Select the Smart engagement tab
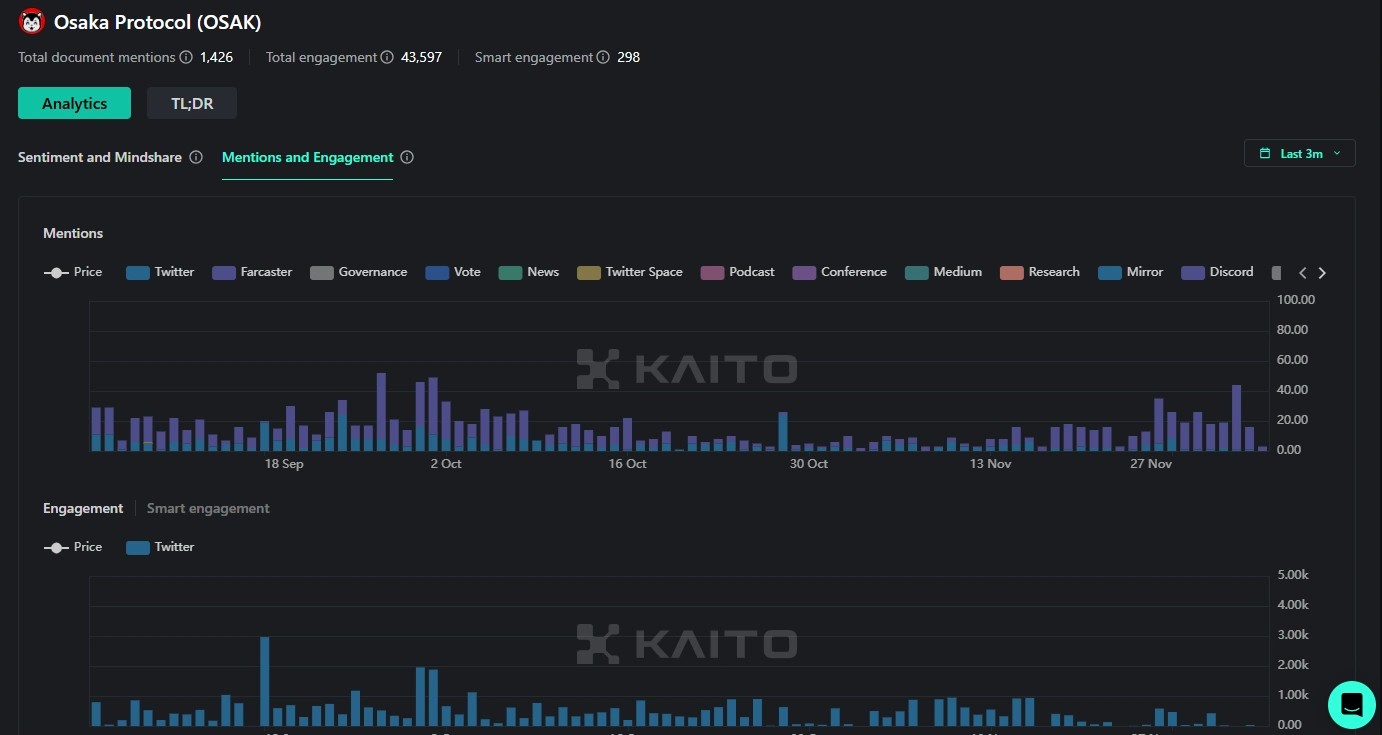The image size is (1382, 735). 208,508
